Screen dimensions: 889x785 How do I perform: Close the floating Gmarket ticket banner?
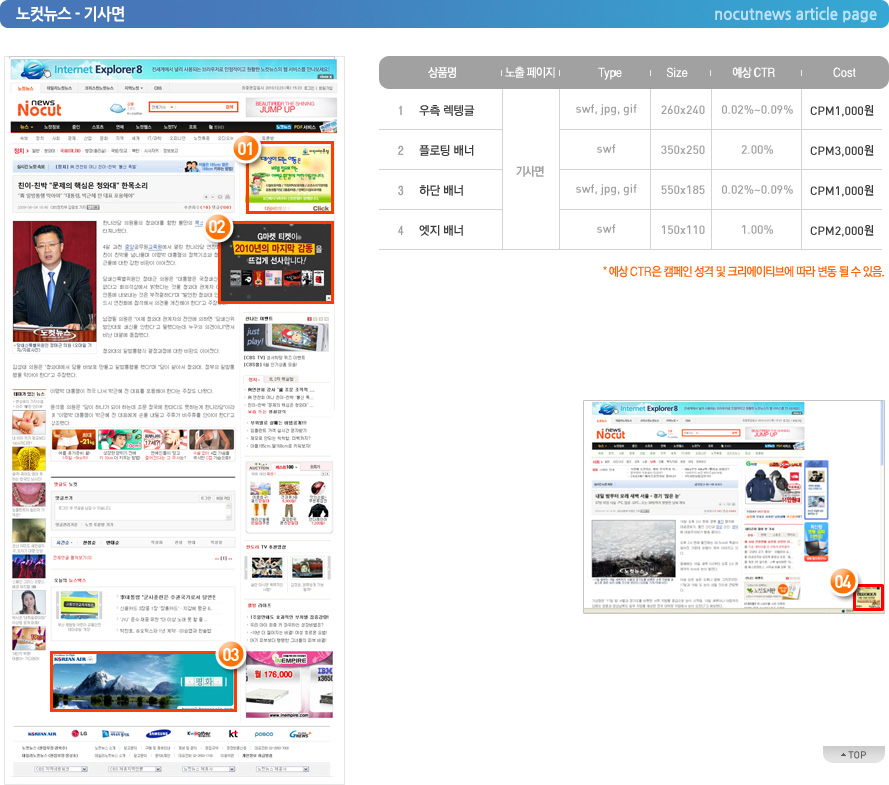pyautogui.click(x=328, y=298)
